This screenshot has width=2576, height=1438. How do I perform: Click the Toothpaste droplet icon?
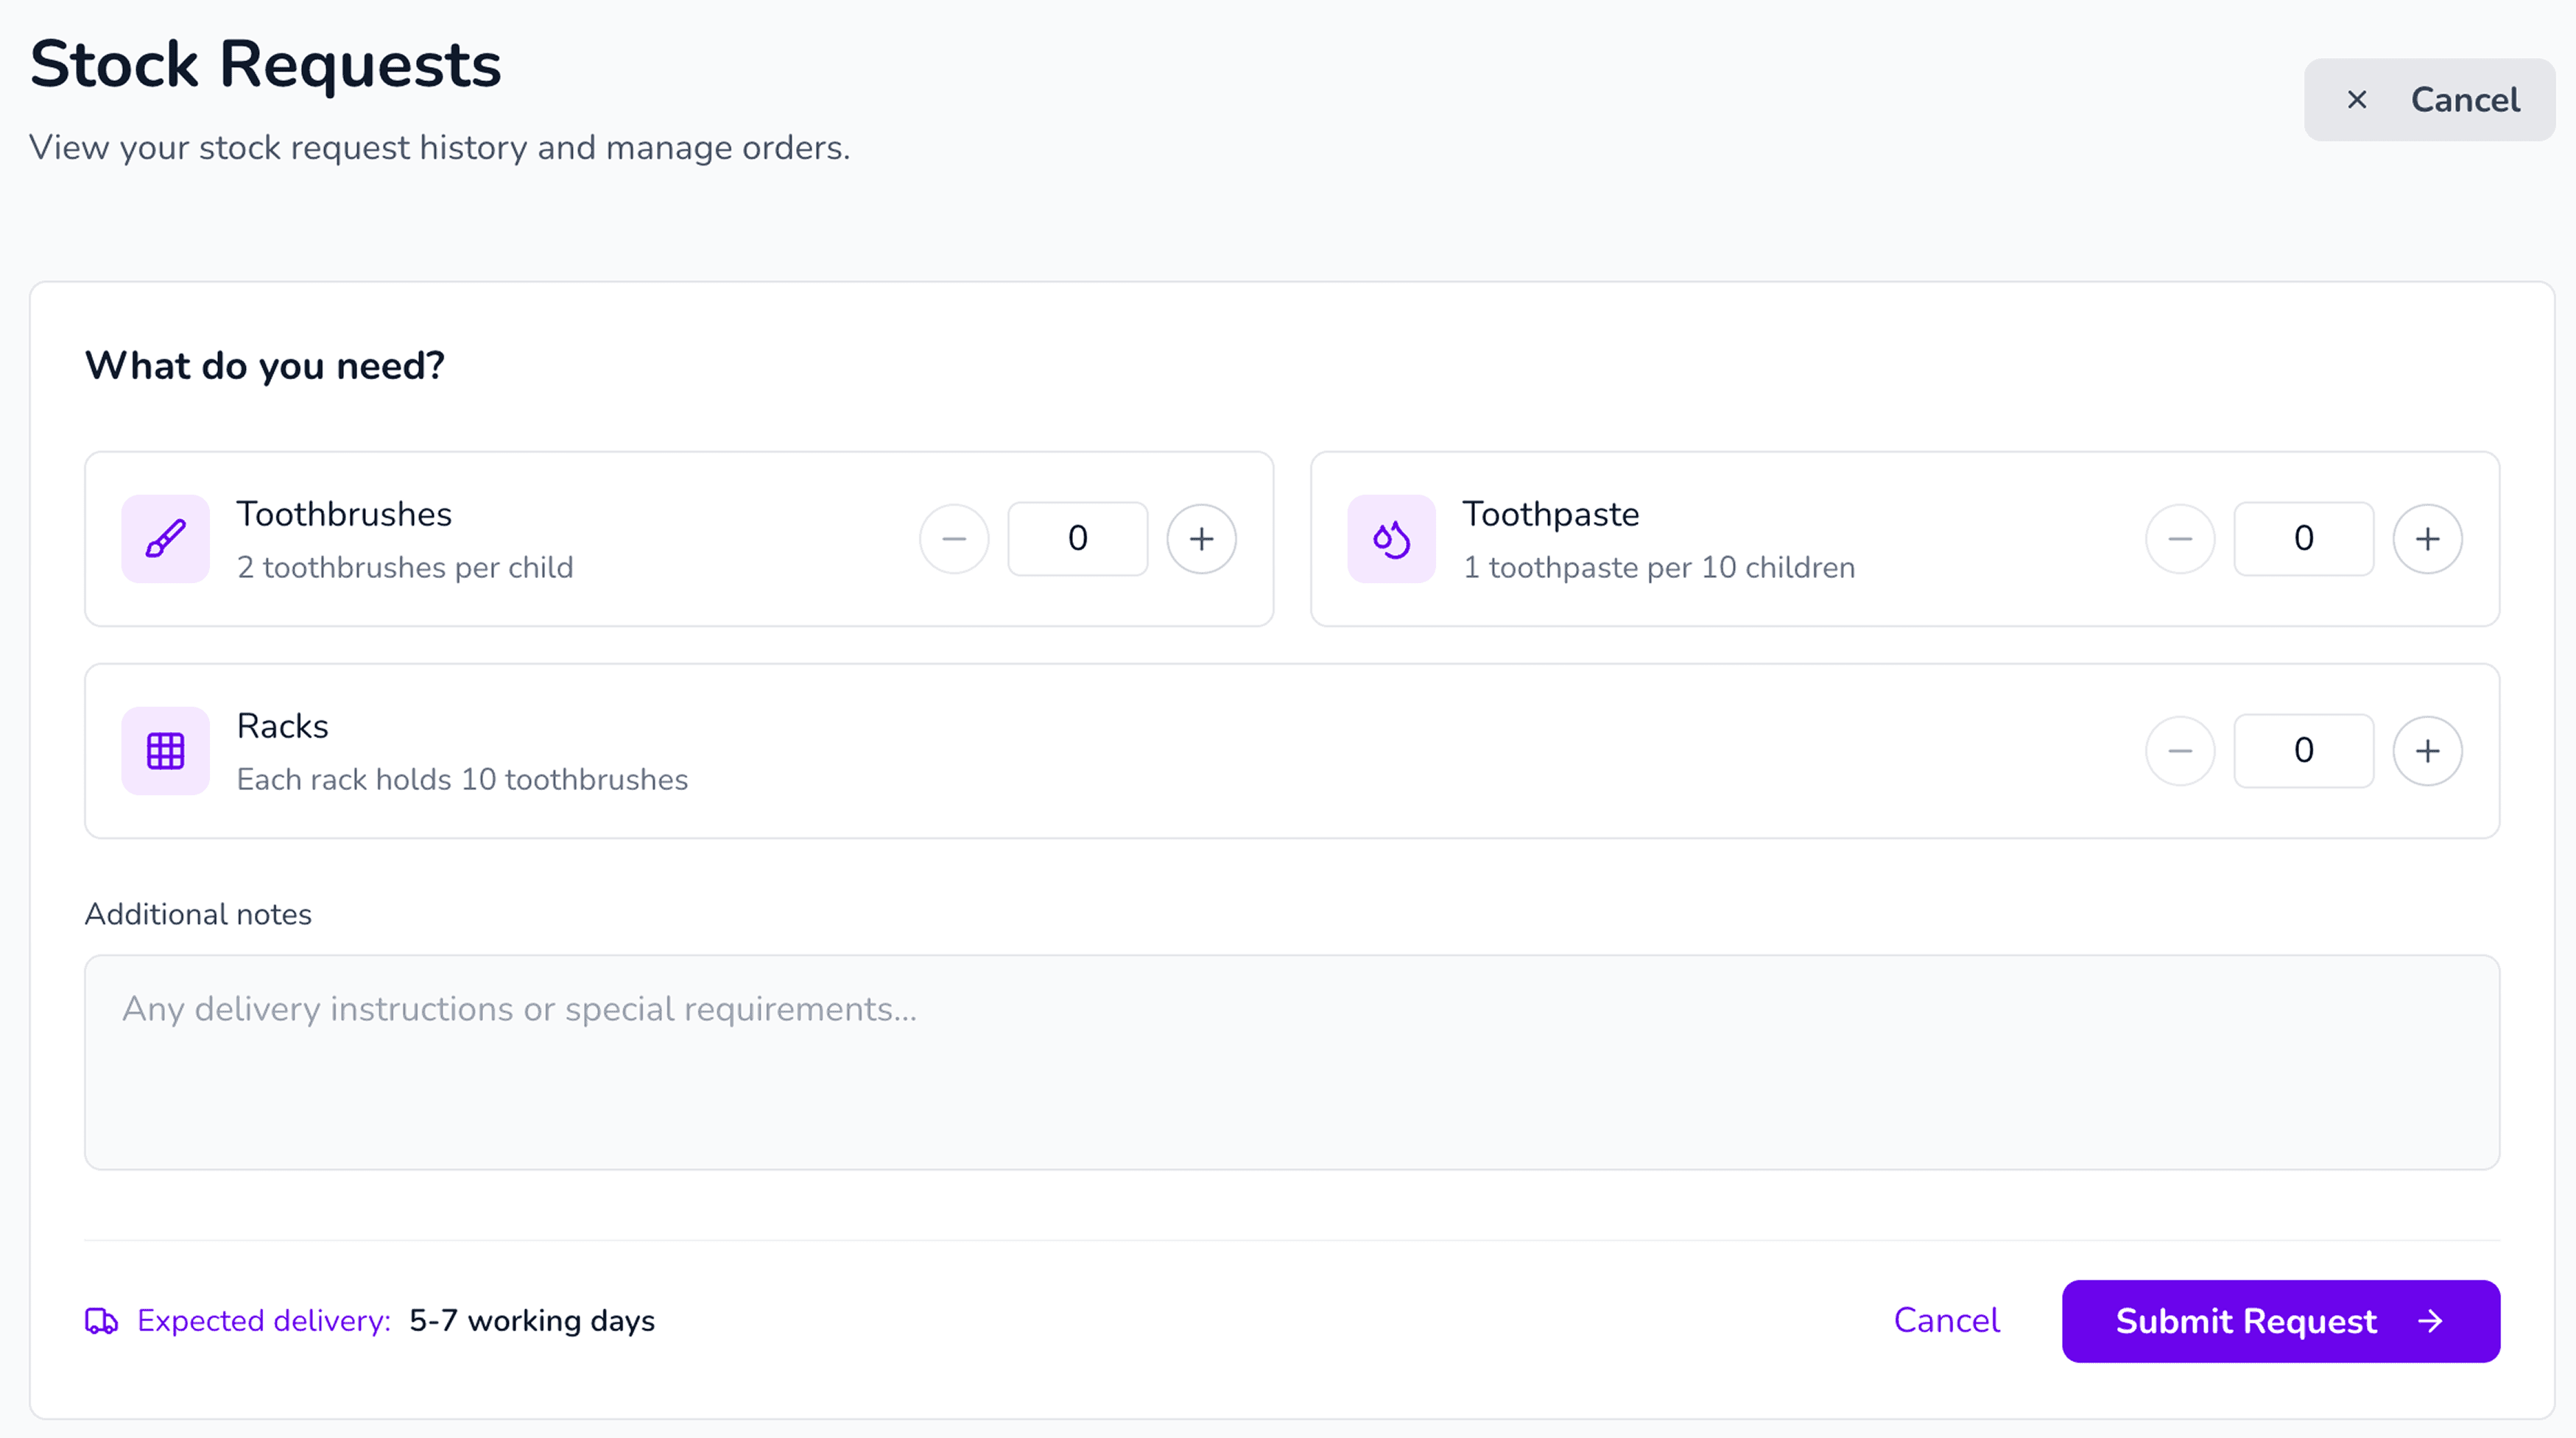click(1391, 539)
